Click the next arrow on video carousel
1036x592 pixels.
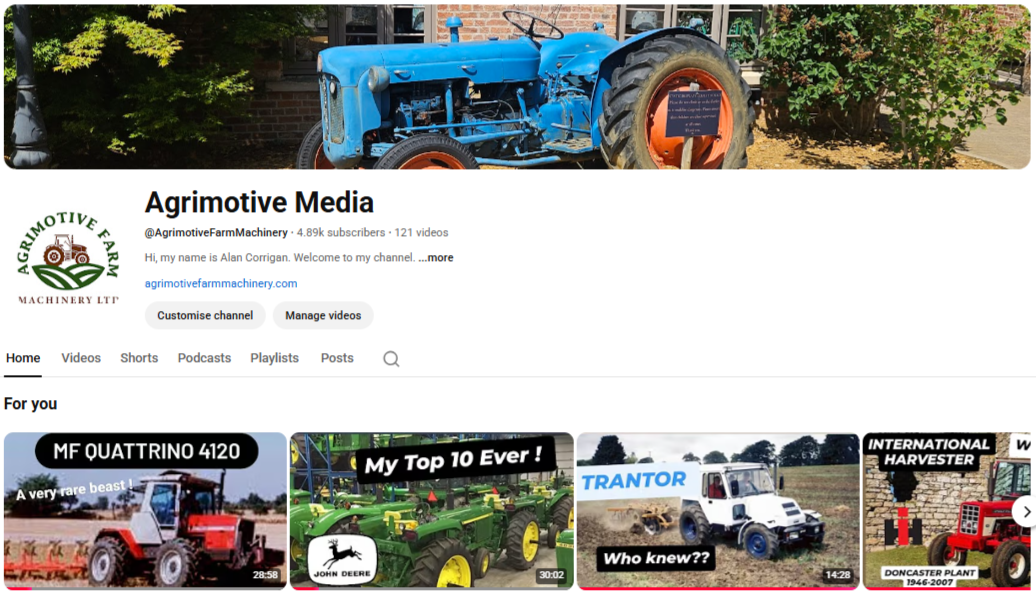pos(1025,512)
